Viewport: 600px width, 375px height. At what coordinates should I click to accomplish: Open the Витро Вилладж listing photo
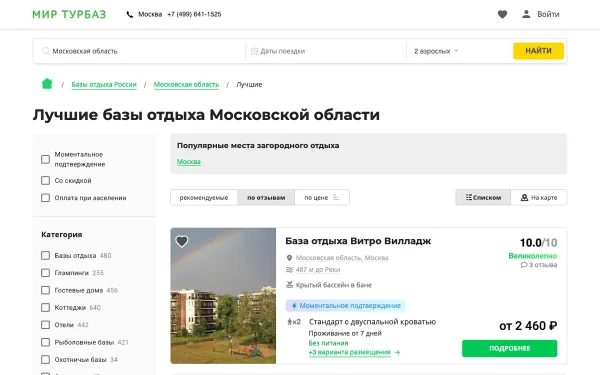point(223,295)
